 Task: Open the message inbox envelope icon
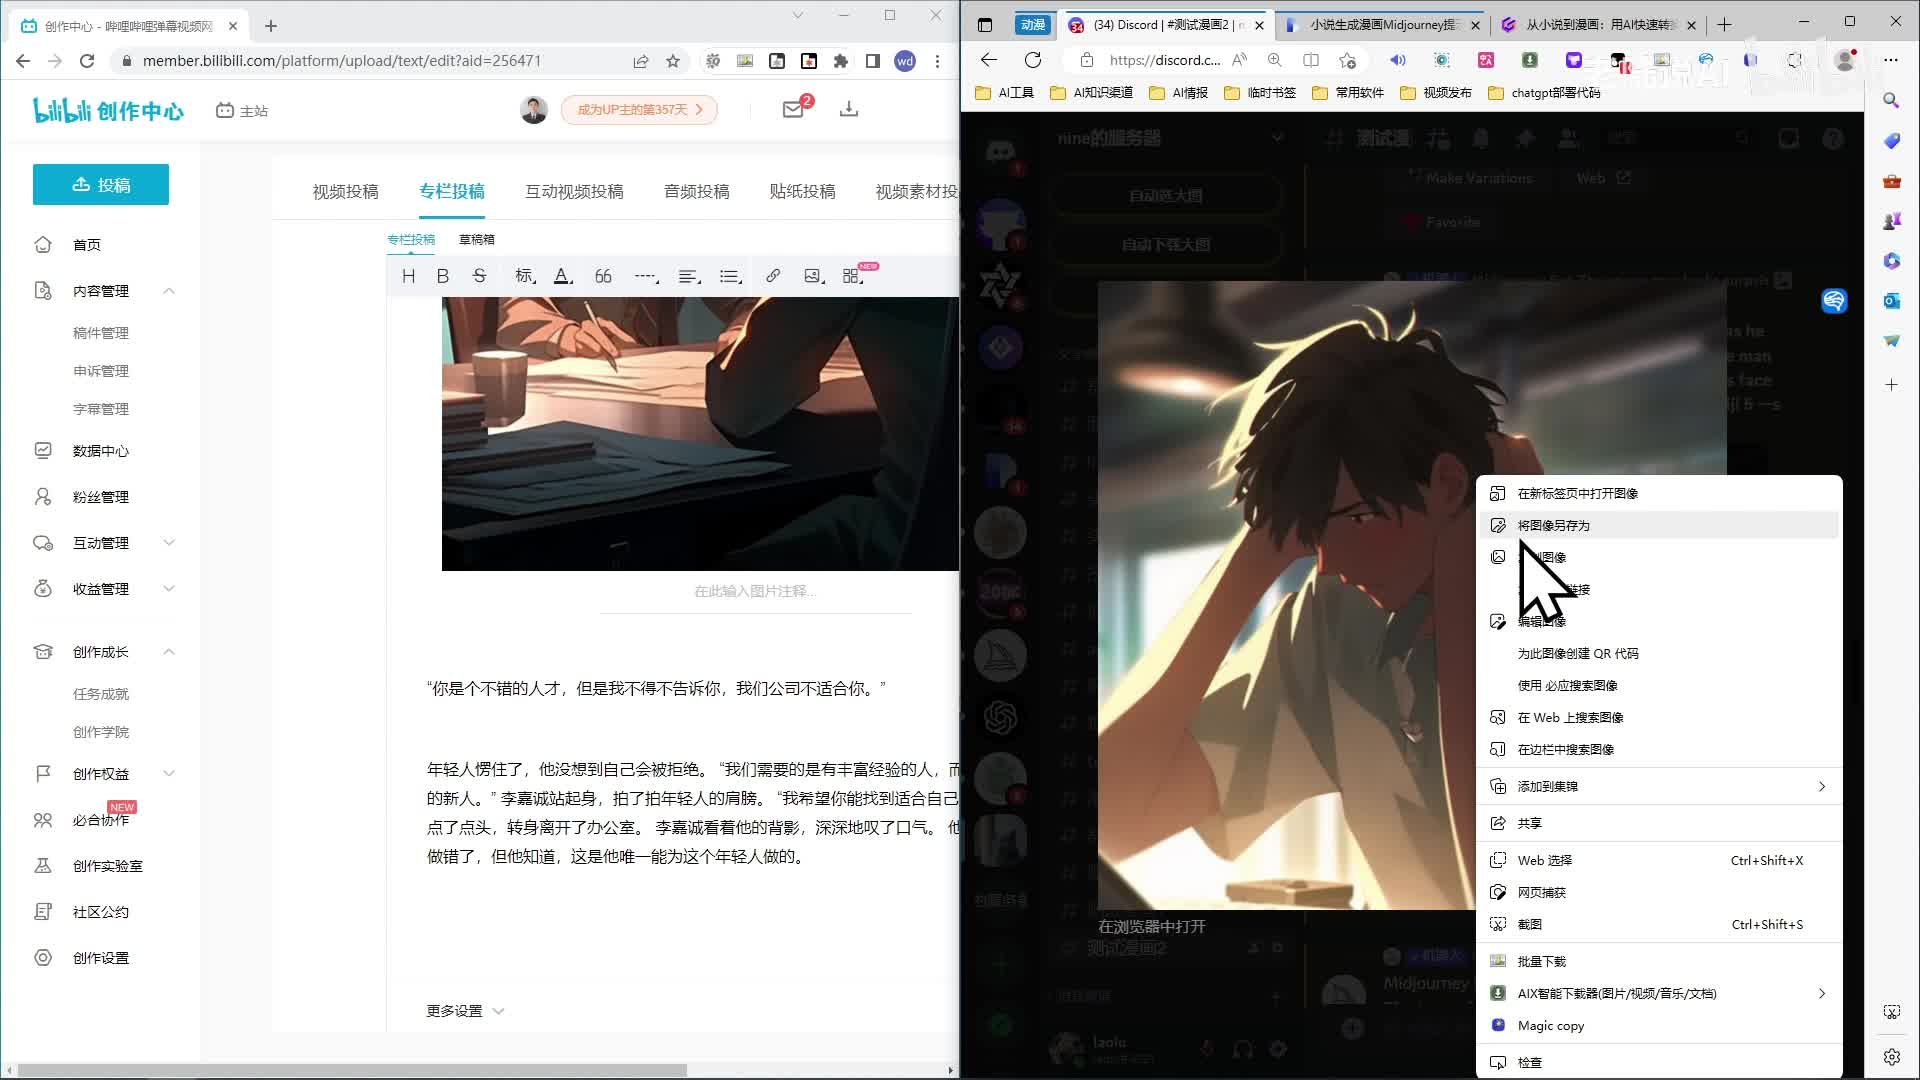pyautogui.click(x=793, y=109)
